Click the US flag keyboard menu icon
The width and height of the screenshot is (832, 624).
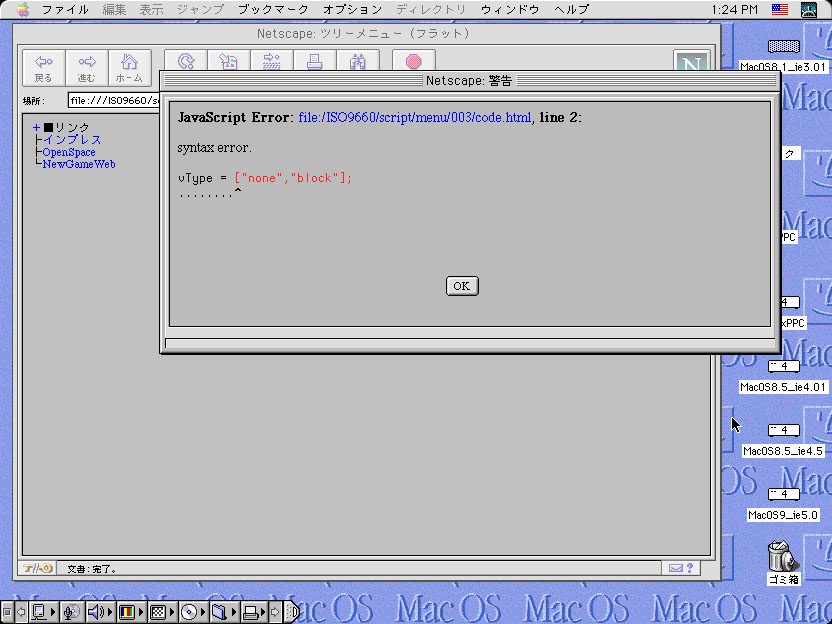(x=779, y=9)
